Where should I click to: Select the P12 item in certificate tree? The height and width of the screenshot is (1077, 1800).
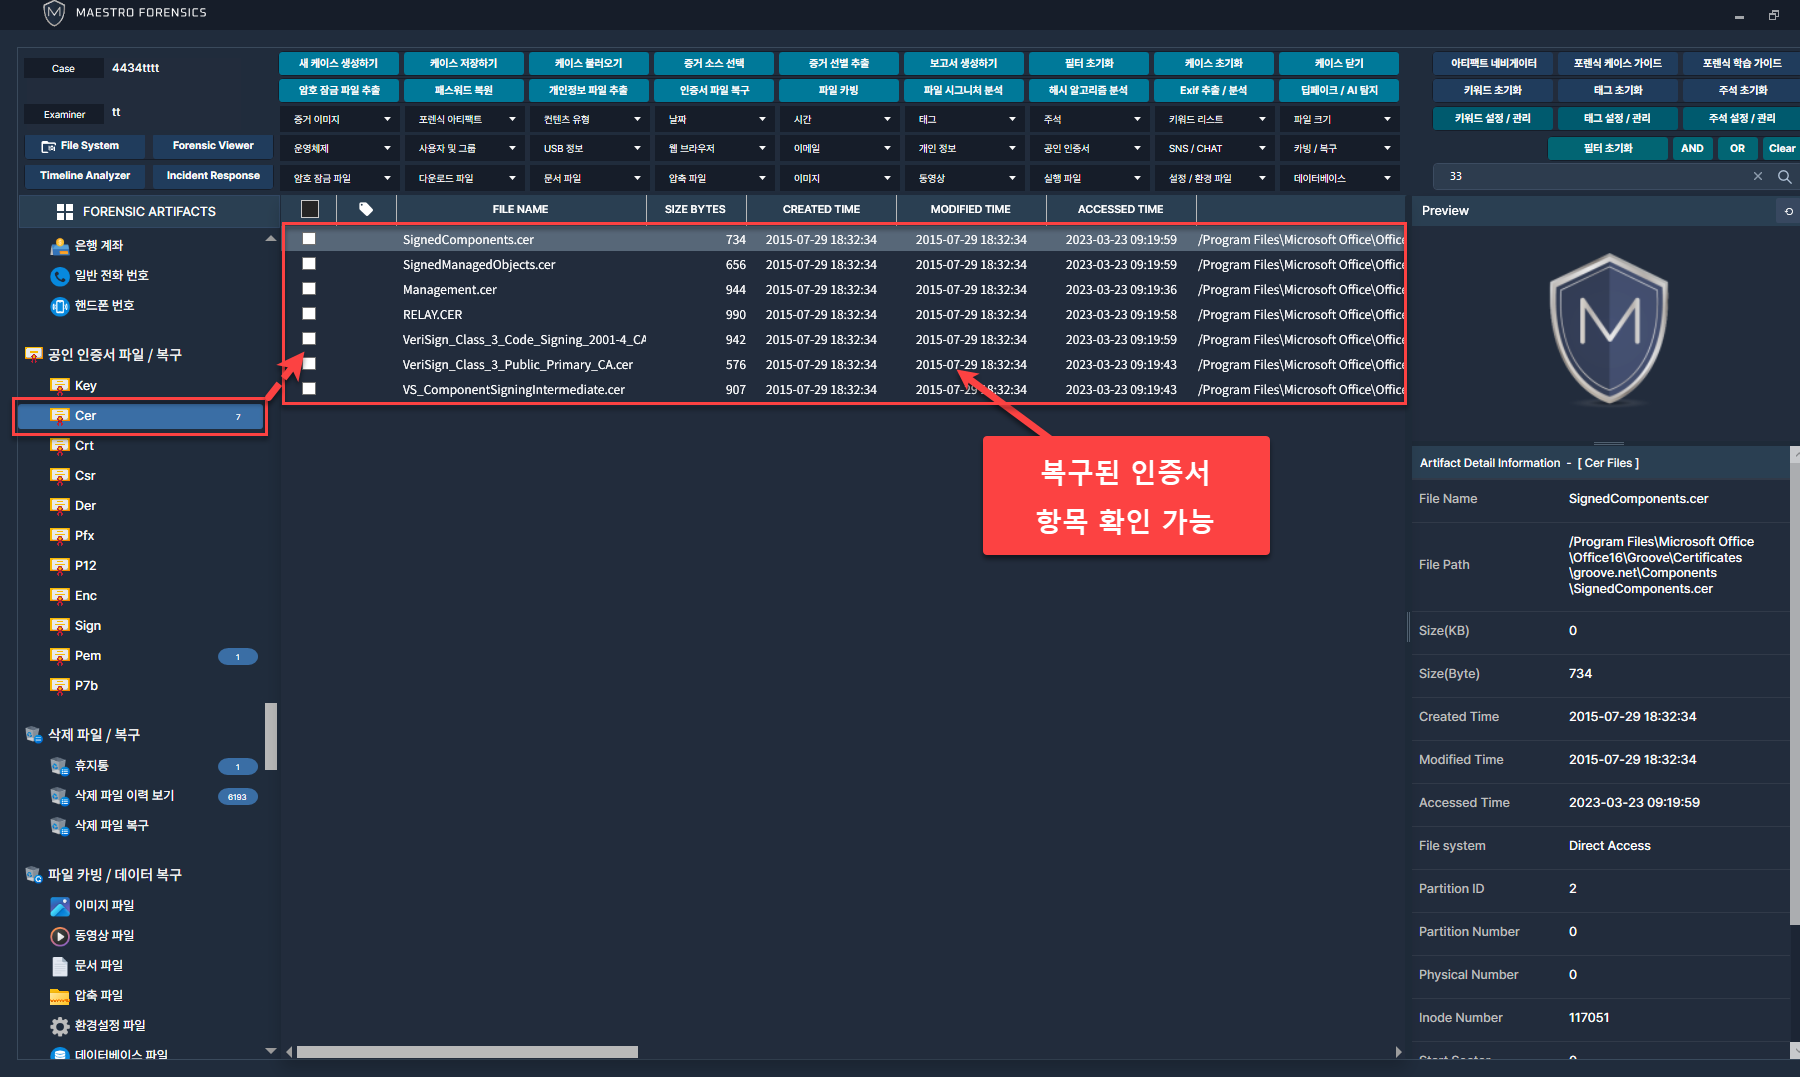[86, 566]
